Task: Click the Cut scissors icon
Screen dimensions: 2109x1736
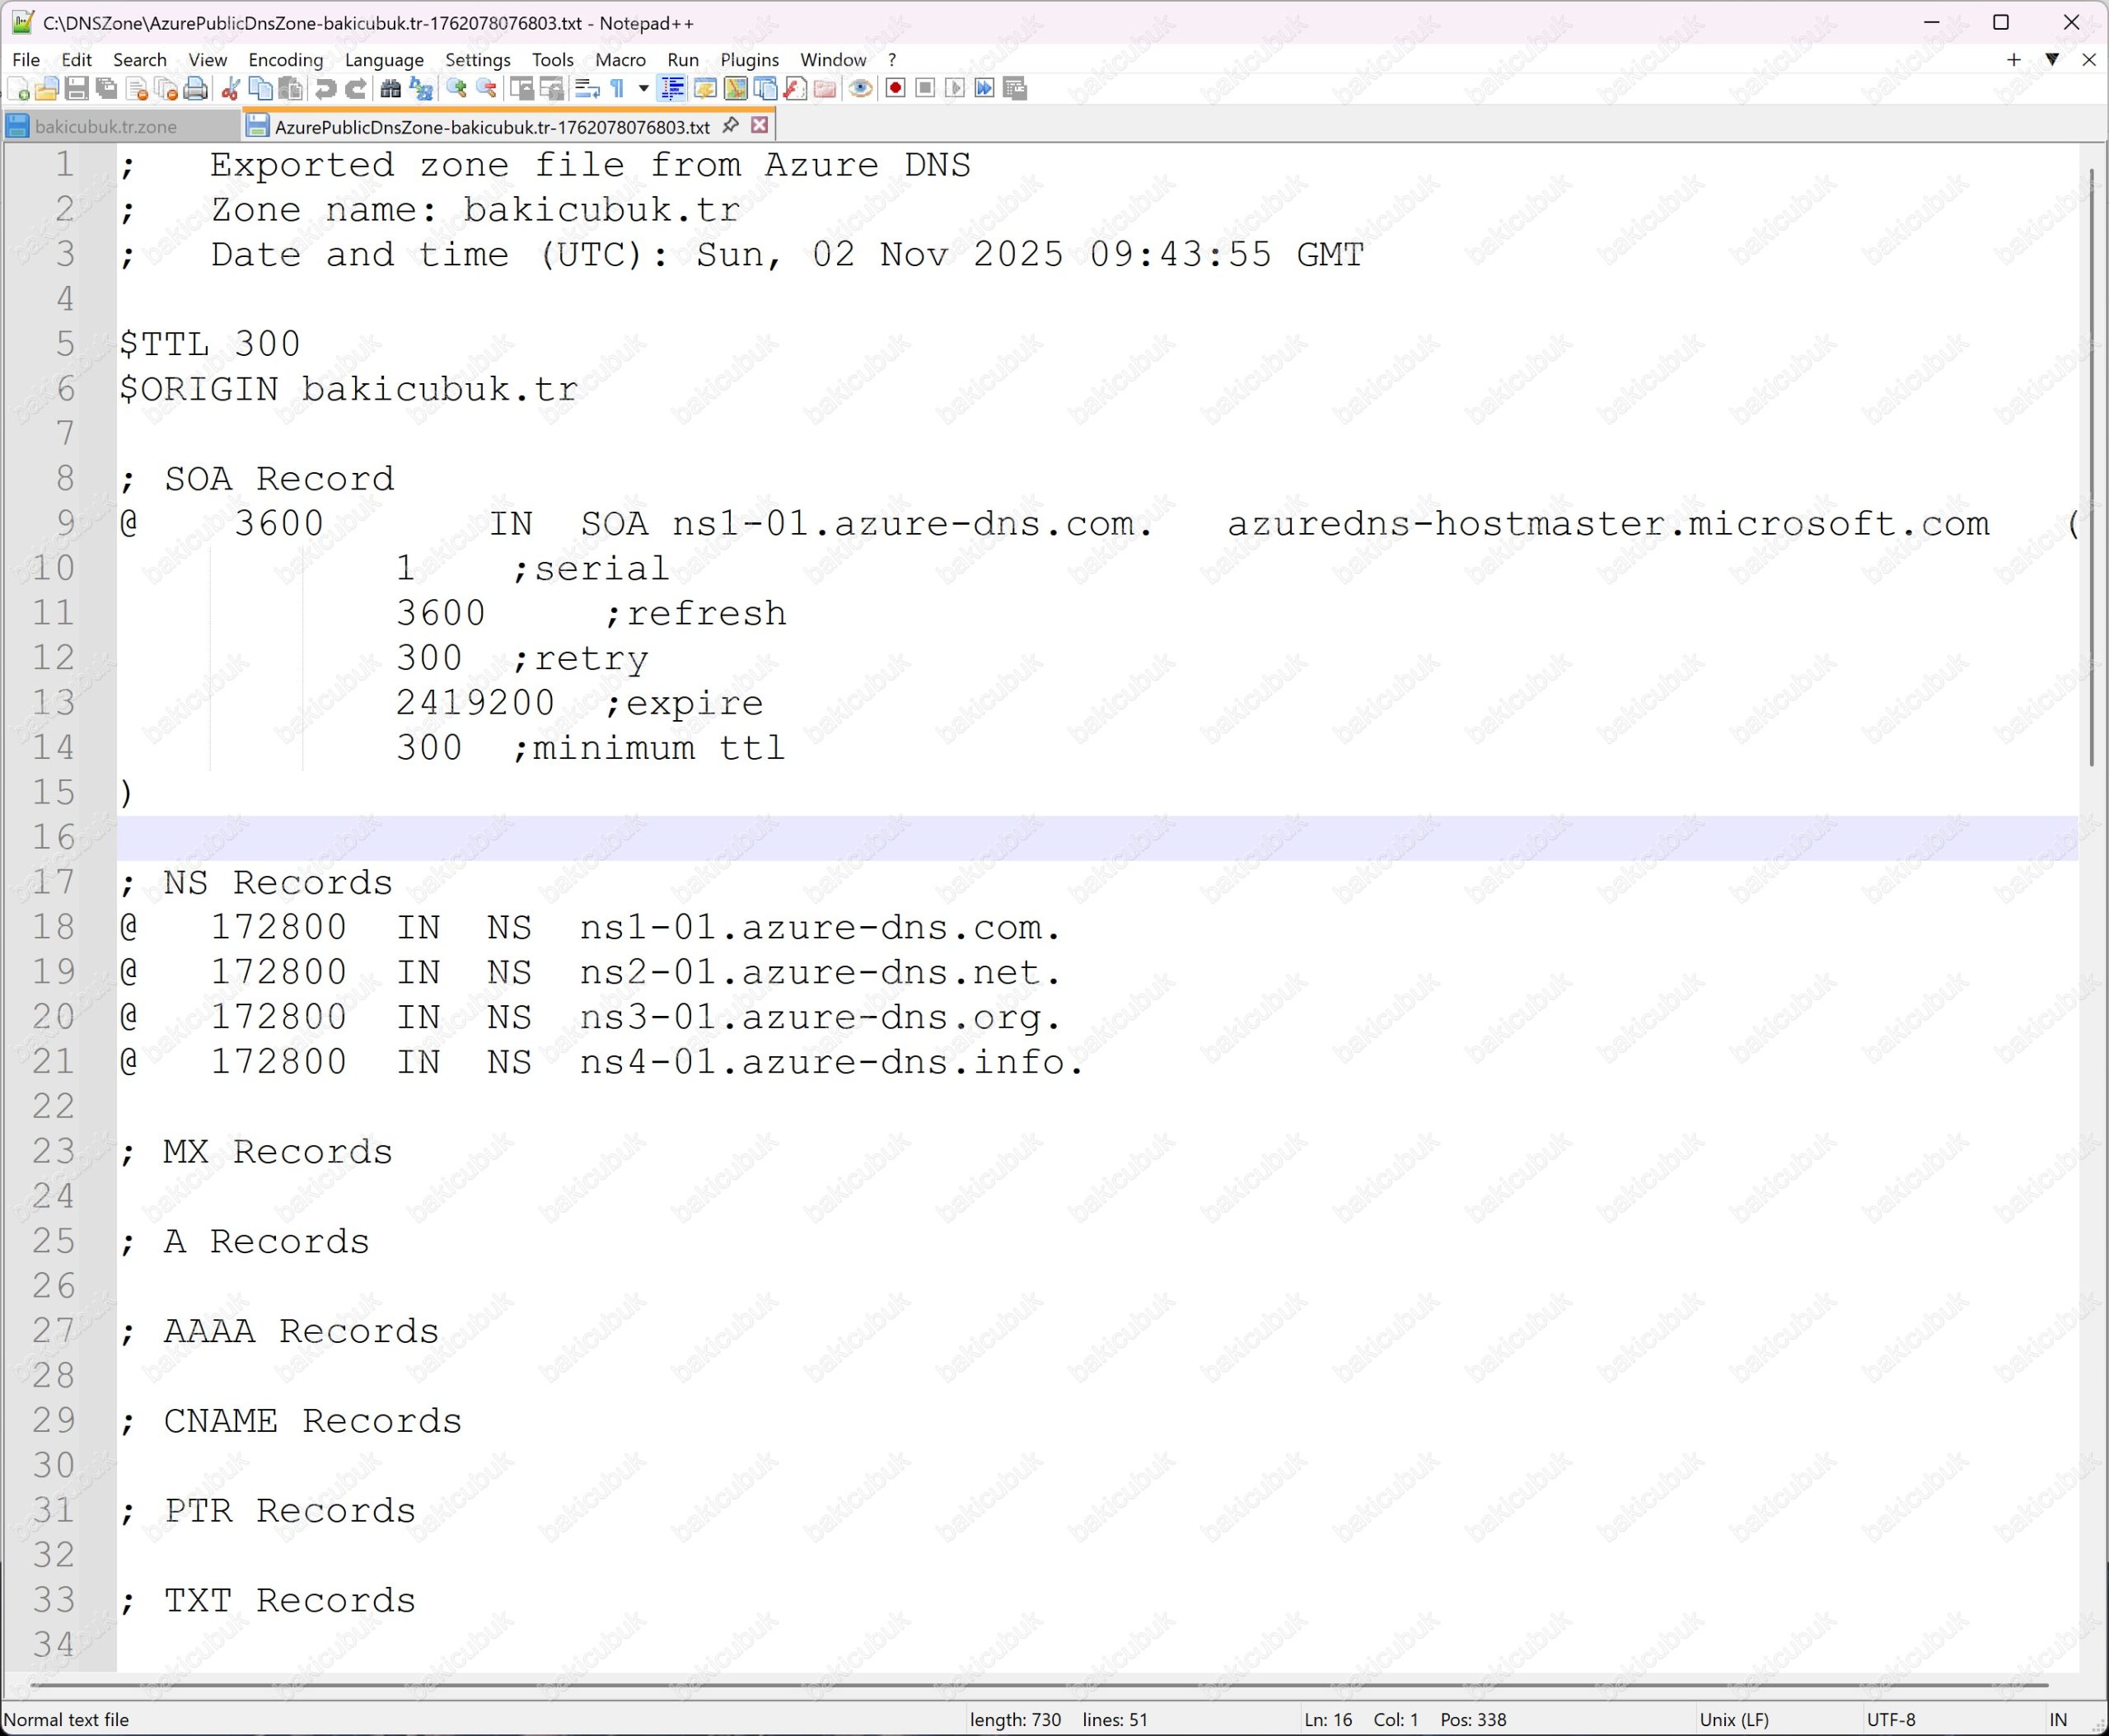Action: pyautogui.click(x=230, y=89)
